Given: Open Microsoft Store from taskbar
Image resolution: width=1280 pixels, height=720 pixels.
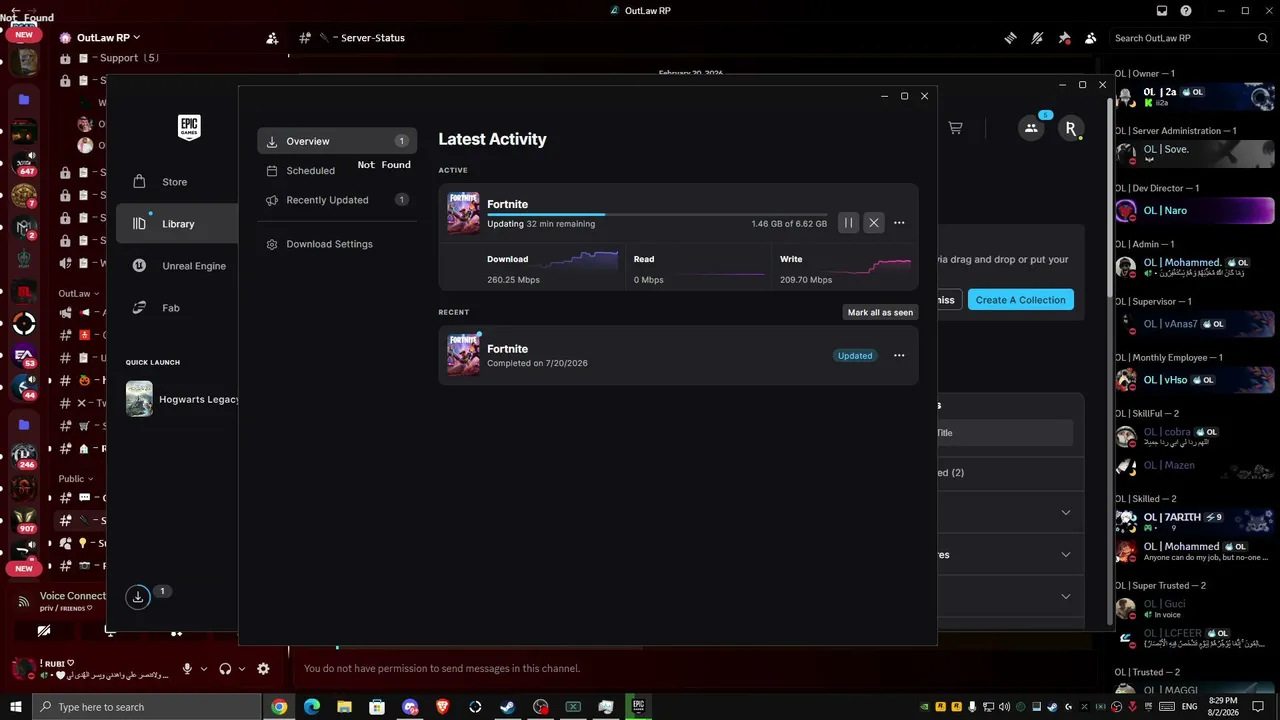Looking at the screenshot, I should coord(377,707).
